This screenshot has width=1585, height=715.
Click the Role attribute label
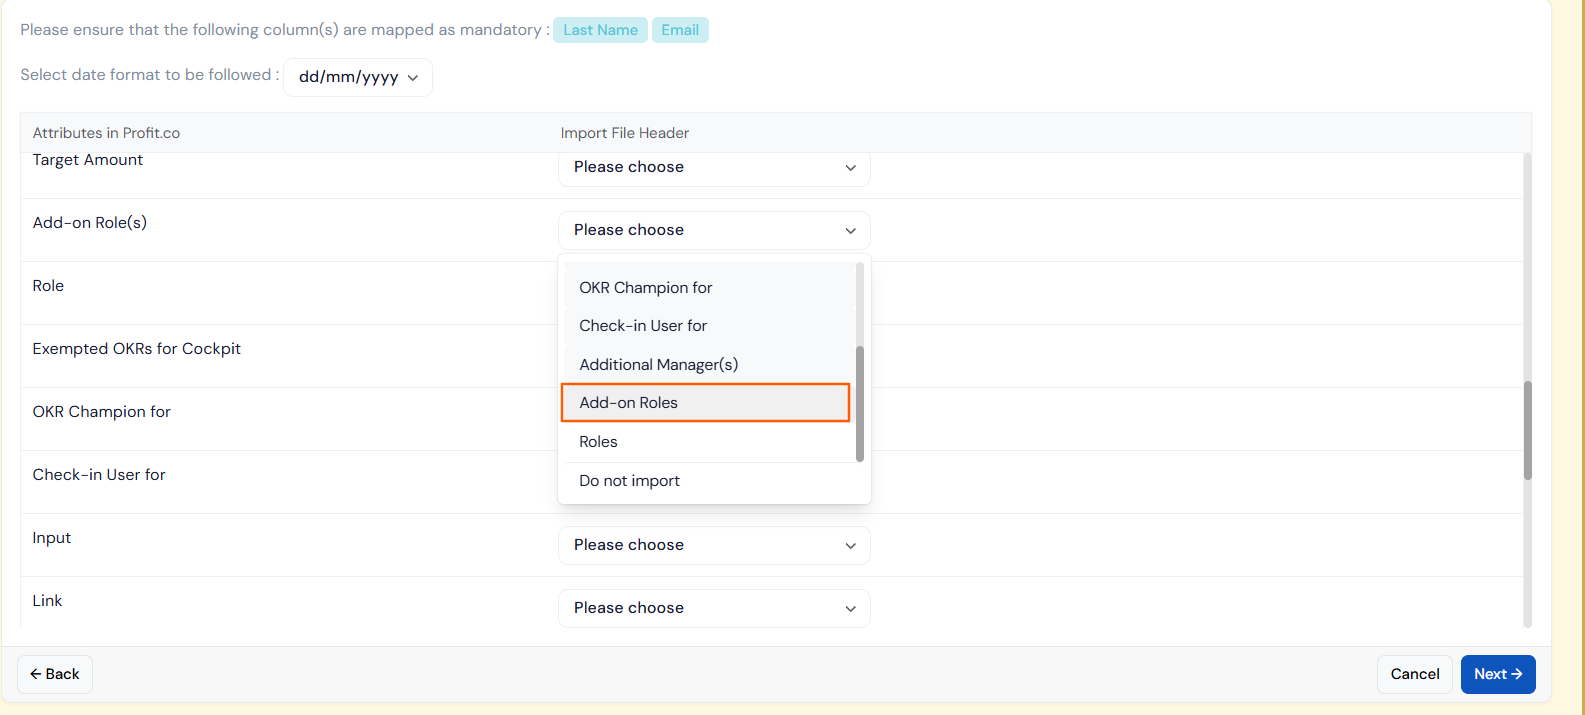point(48,286)
